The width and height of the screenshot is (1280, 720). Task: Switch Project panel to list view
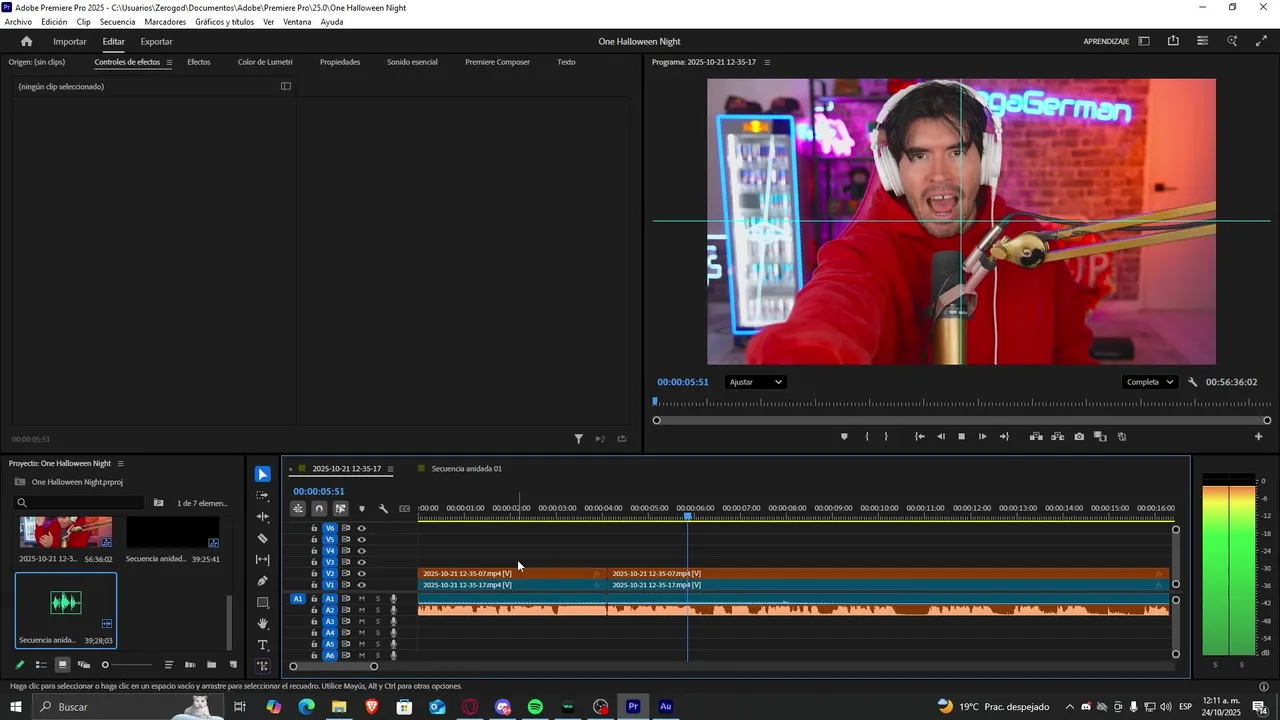pos(41,665)
